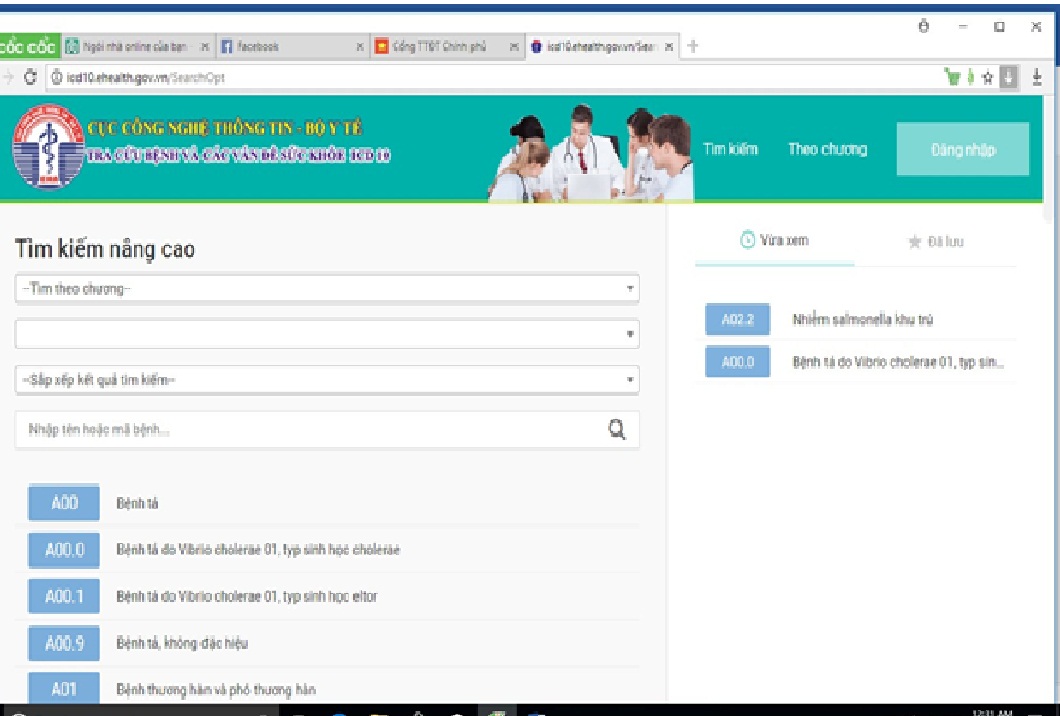The width and height of the screenshot is (1060, 716).
Task: Click Bệnh tả do Vibrio cholerae typ eltor result
Action: pyautogui.click(x=247, y=596)
